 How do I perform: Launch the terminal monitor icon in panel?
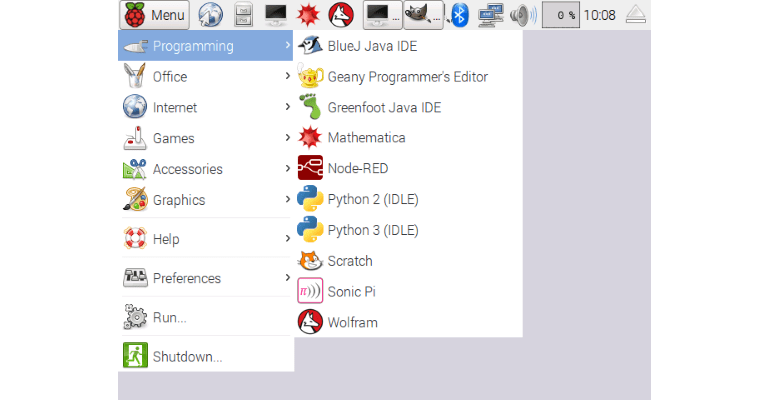[275, 15]
